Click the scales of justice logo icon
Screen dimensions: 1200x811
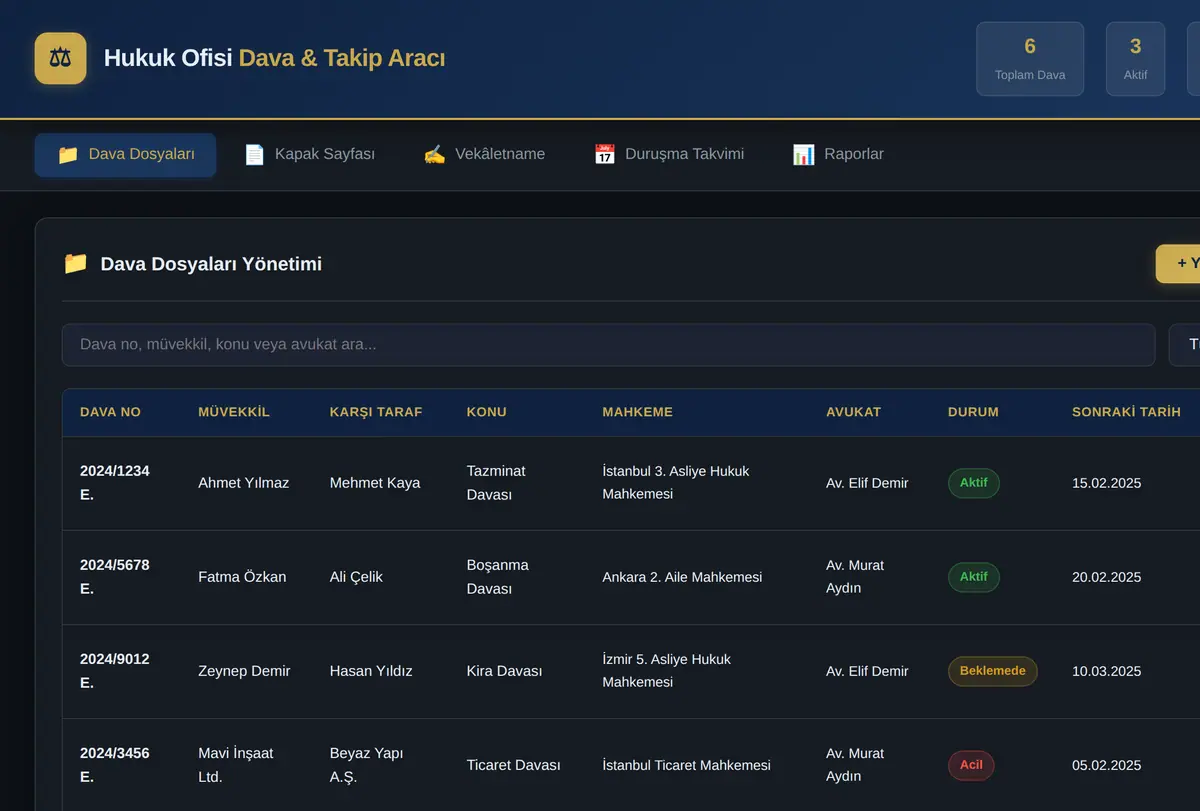coord(60,58)
